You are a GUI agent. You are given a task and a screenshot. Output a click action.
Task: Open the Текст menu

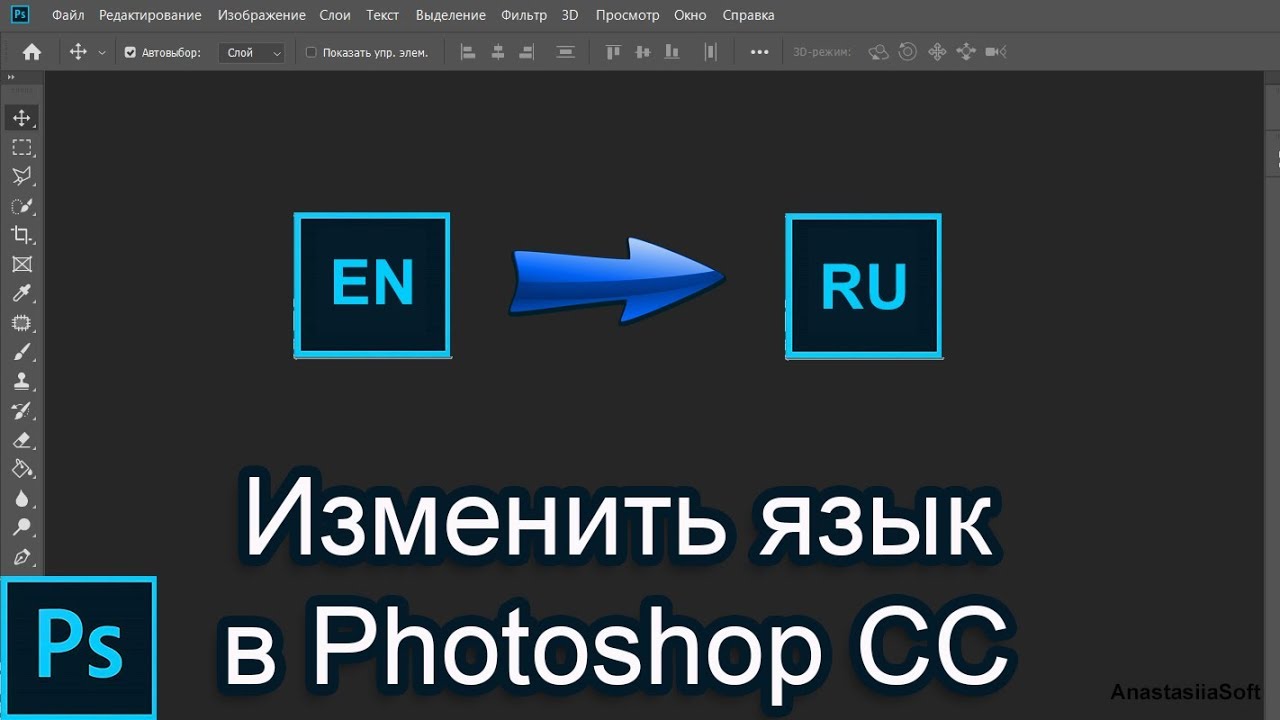point(383,15)
